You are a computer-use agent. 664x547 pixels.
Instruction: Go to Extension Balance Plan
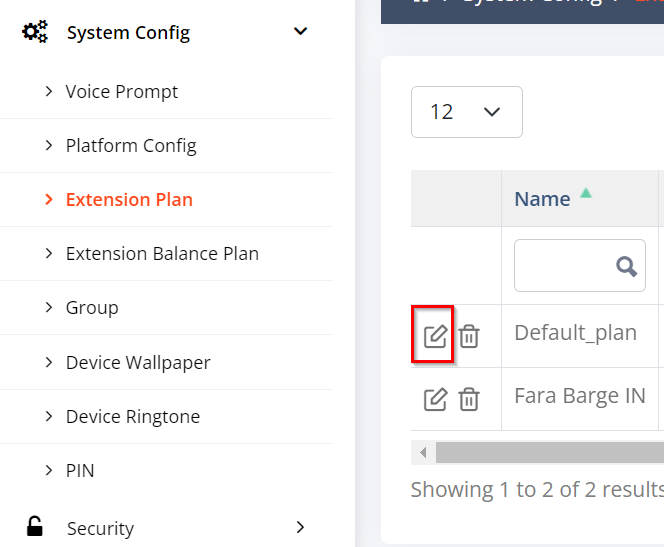162,254
